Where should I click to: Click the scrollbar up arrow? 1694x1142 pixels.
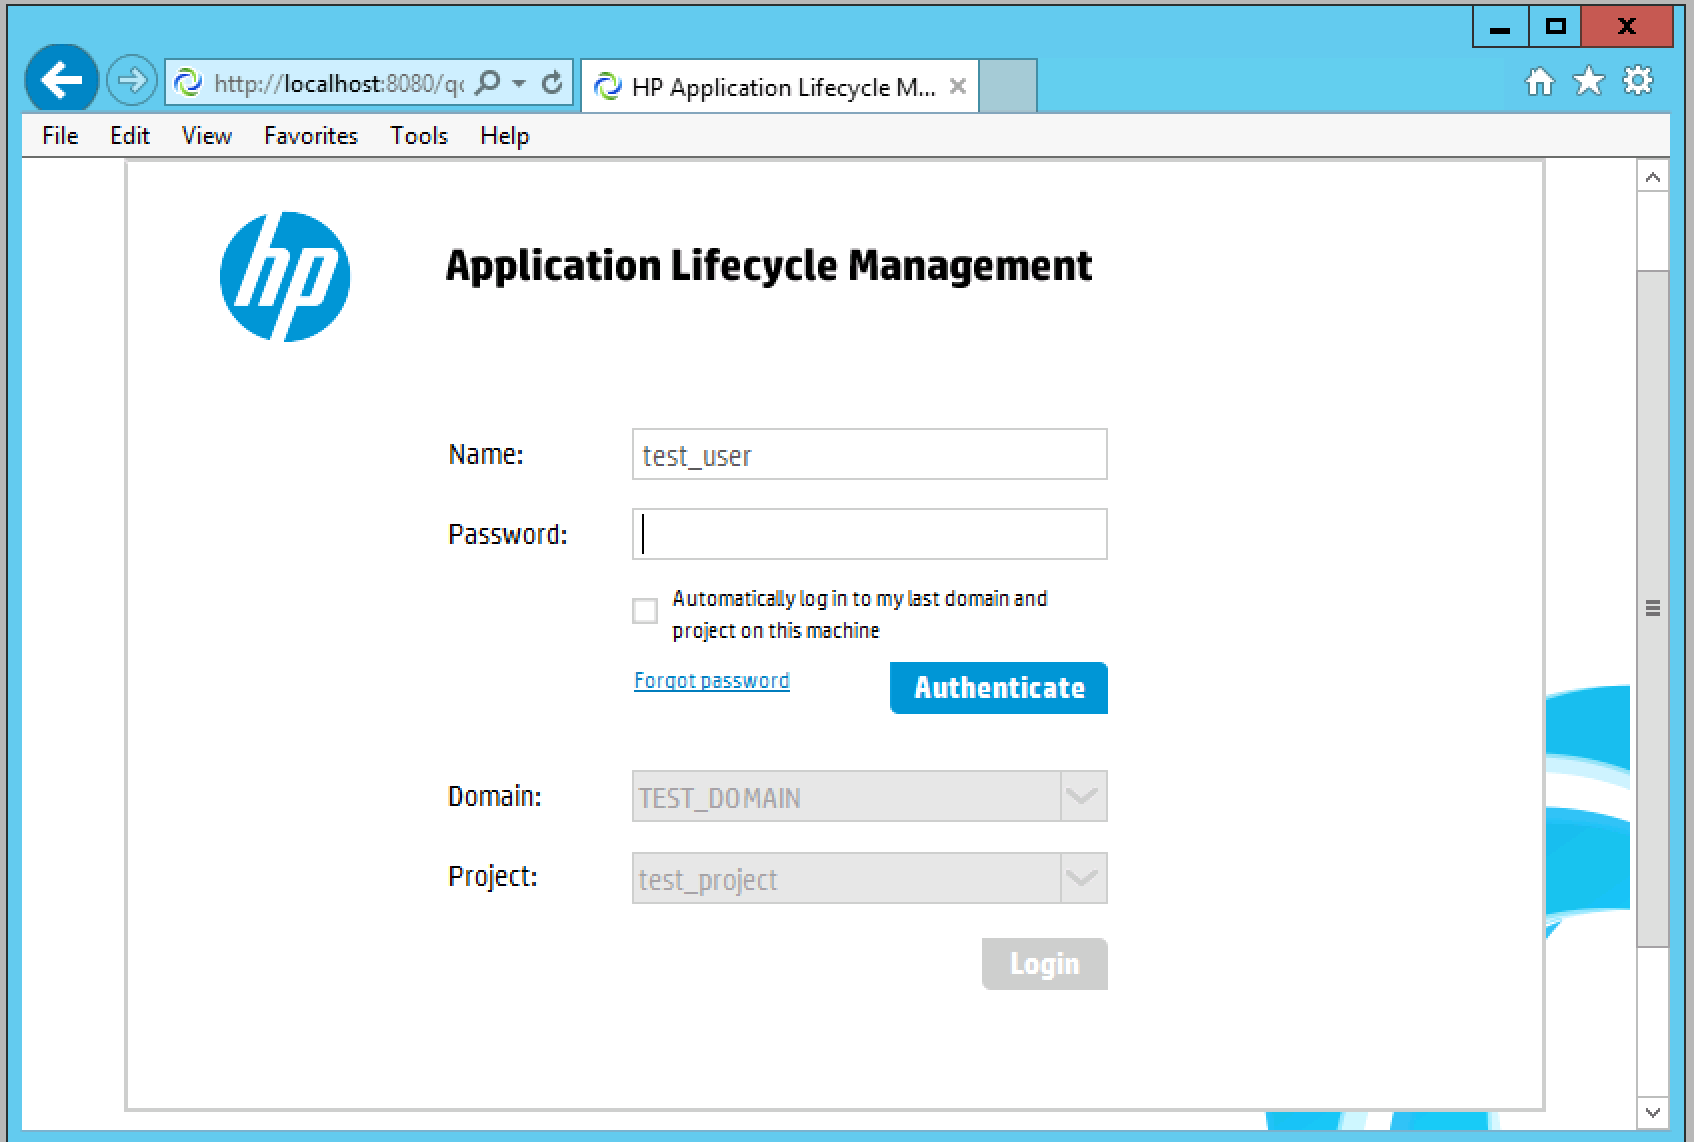[1652, 178]
